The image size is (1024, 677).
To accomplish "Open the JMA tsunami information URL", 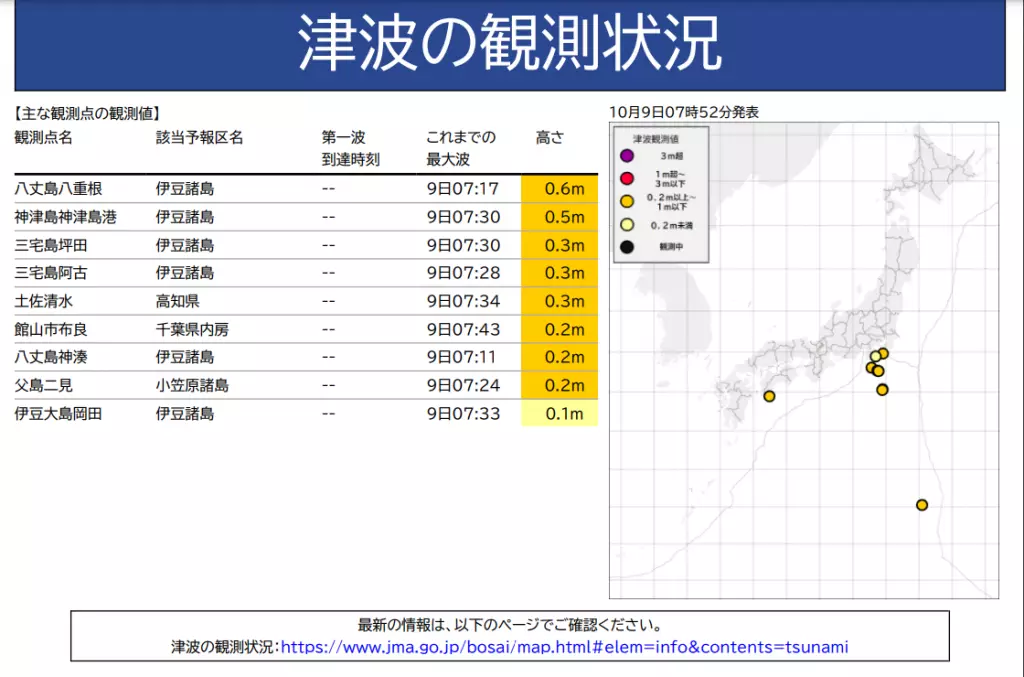I will click(x=564, y=647).
